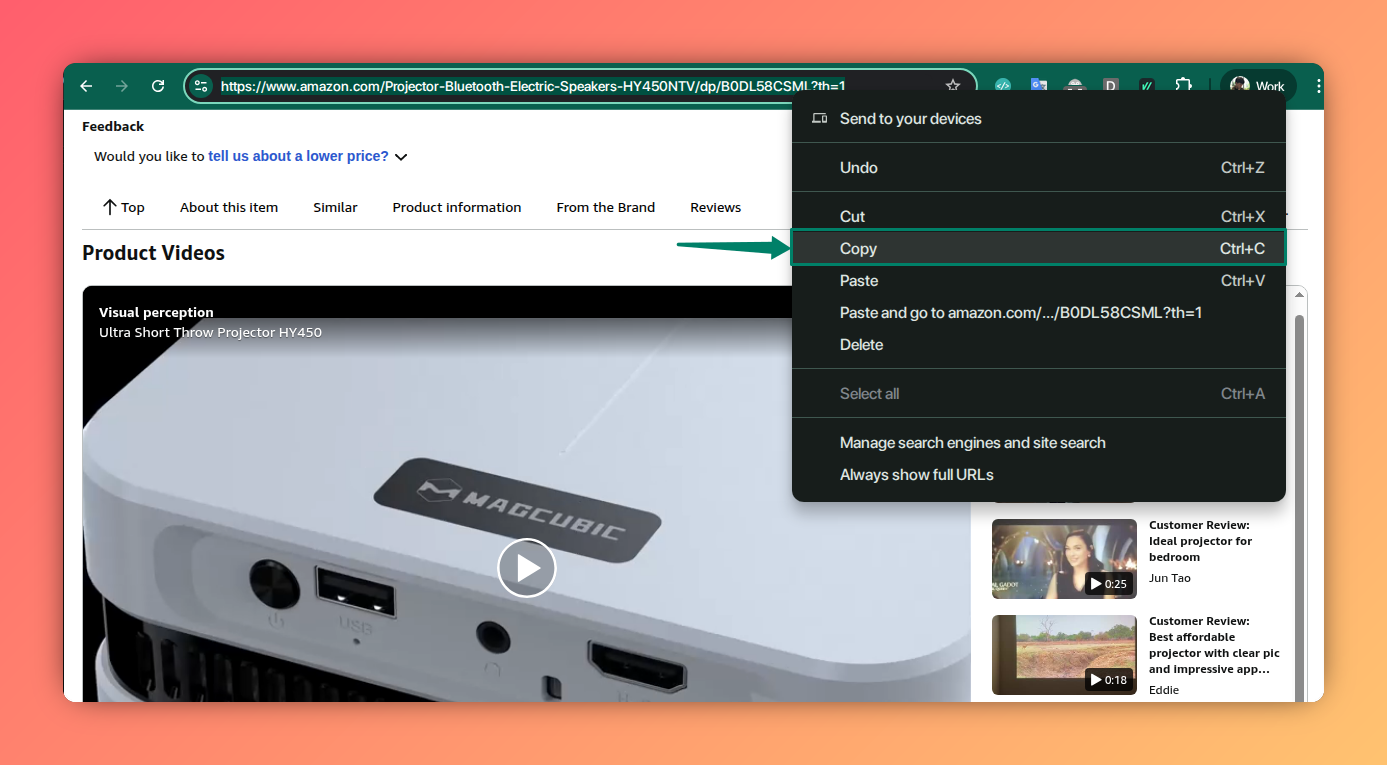Open the Extensions puzzle piece menu
The image size is (1387, 765).
(x=1183, y=86)
